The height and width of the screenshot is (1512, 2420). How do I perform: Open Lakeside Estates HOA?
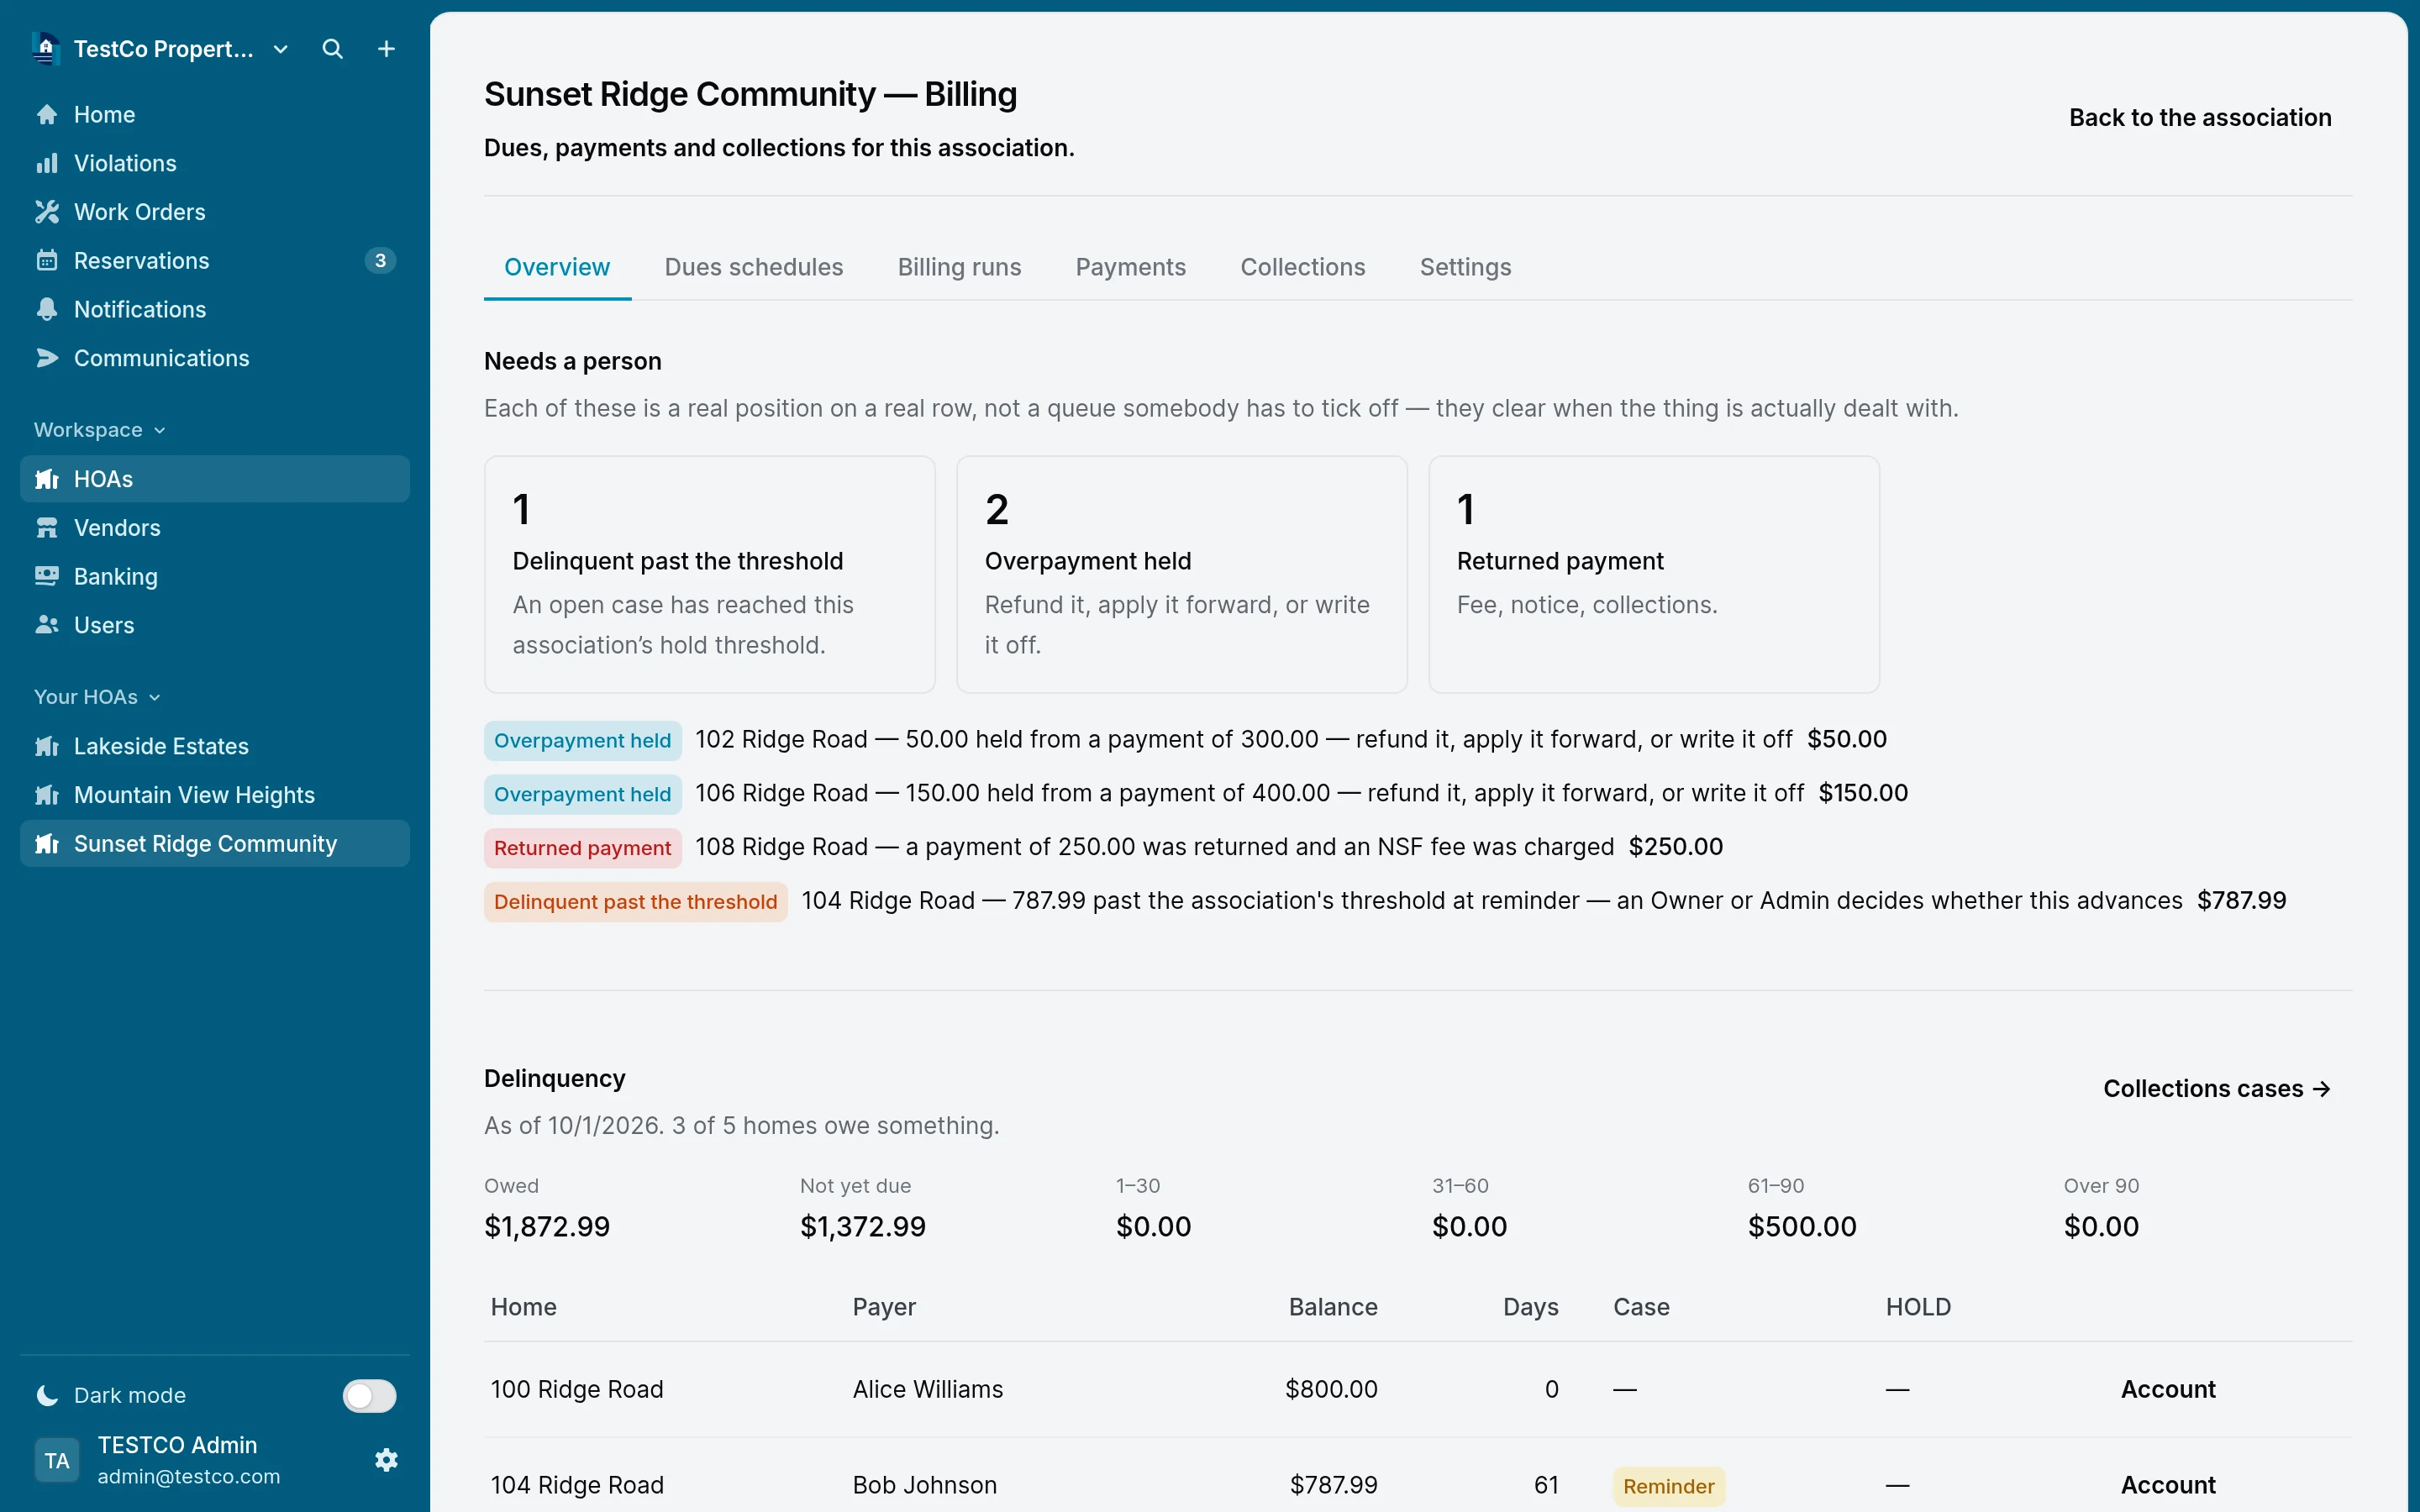click(x=215, y=746)
